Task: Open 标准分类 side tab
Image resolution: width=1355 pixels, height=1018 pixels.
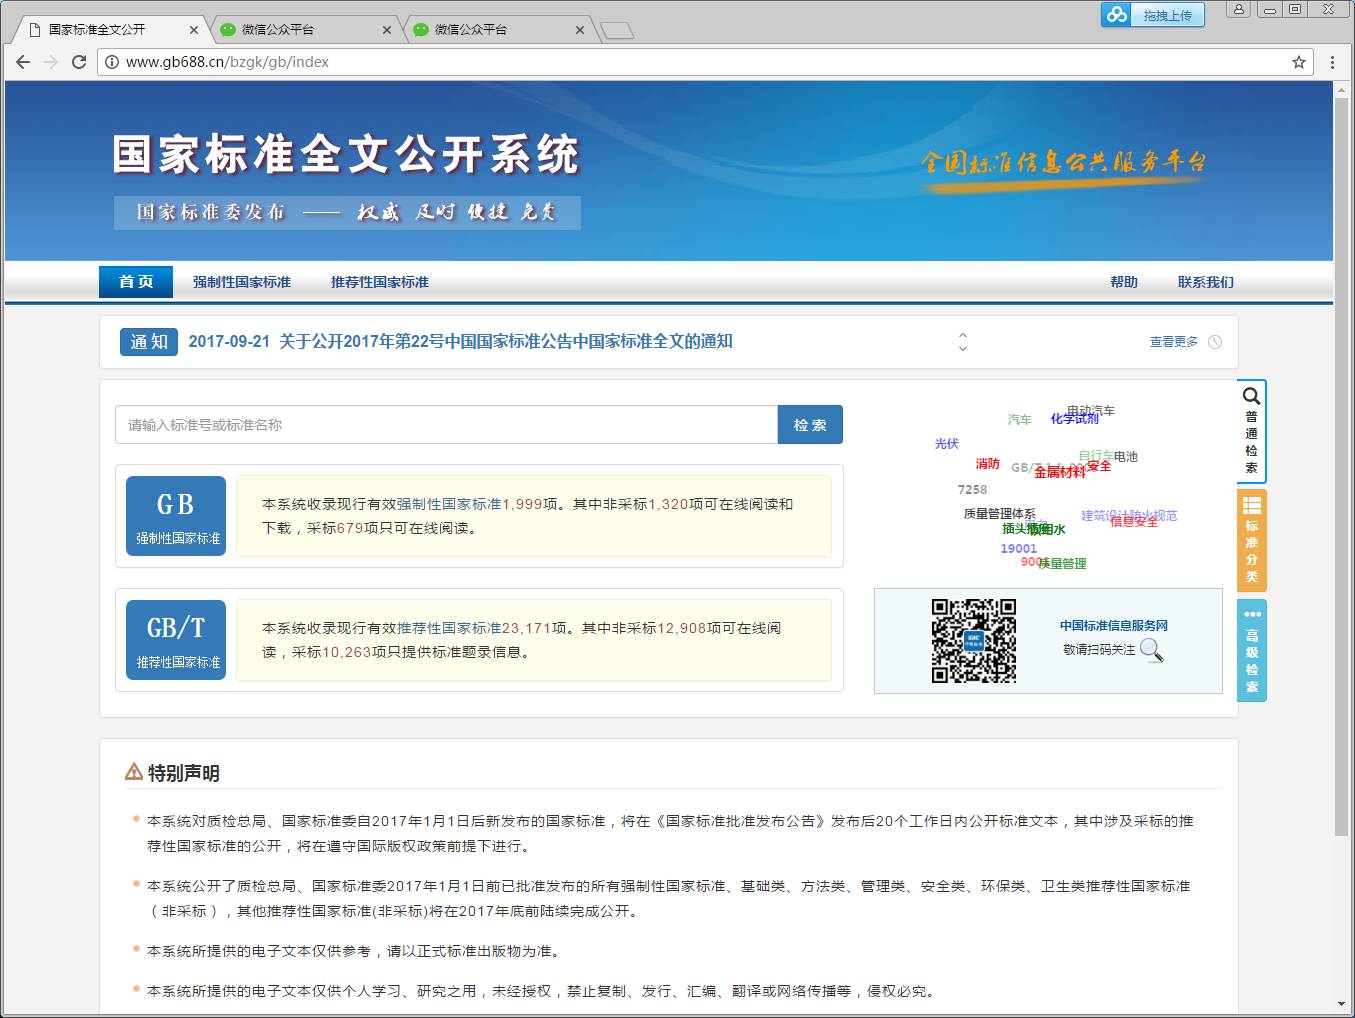Action: [1252, 540]
